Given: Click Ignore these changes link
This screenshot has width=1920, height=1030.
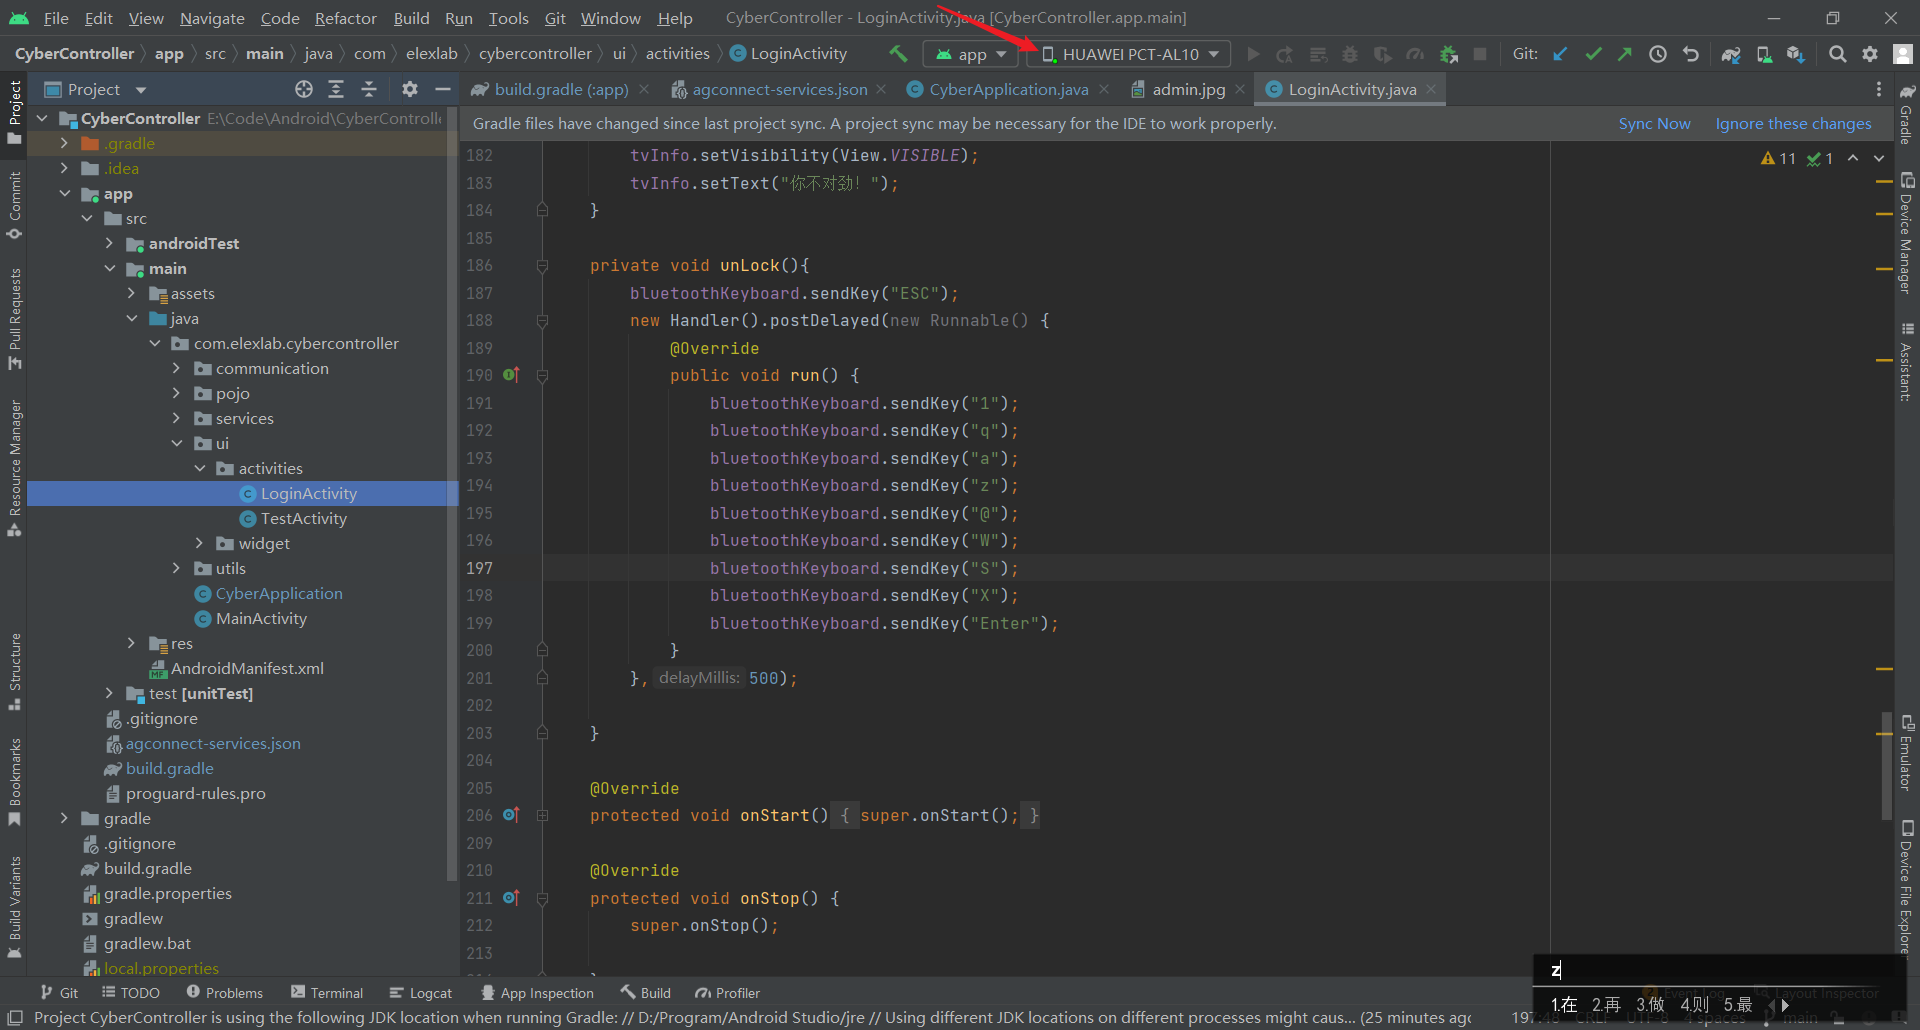Looking at the screenshot, I should (1793, 123).
